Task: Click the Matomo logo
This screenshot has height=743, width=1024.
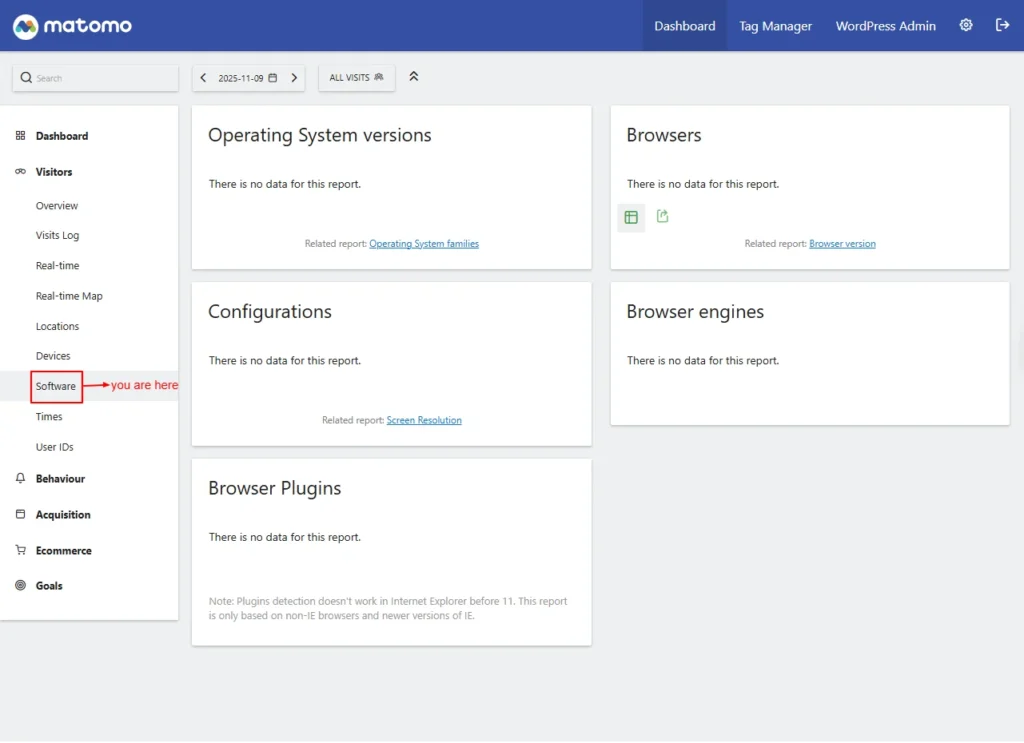Action: click(x=72, y=26)
